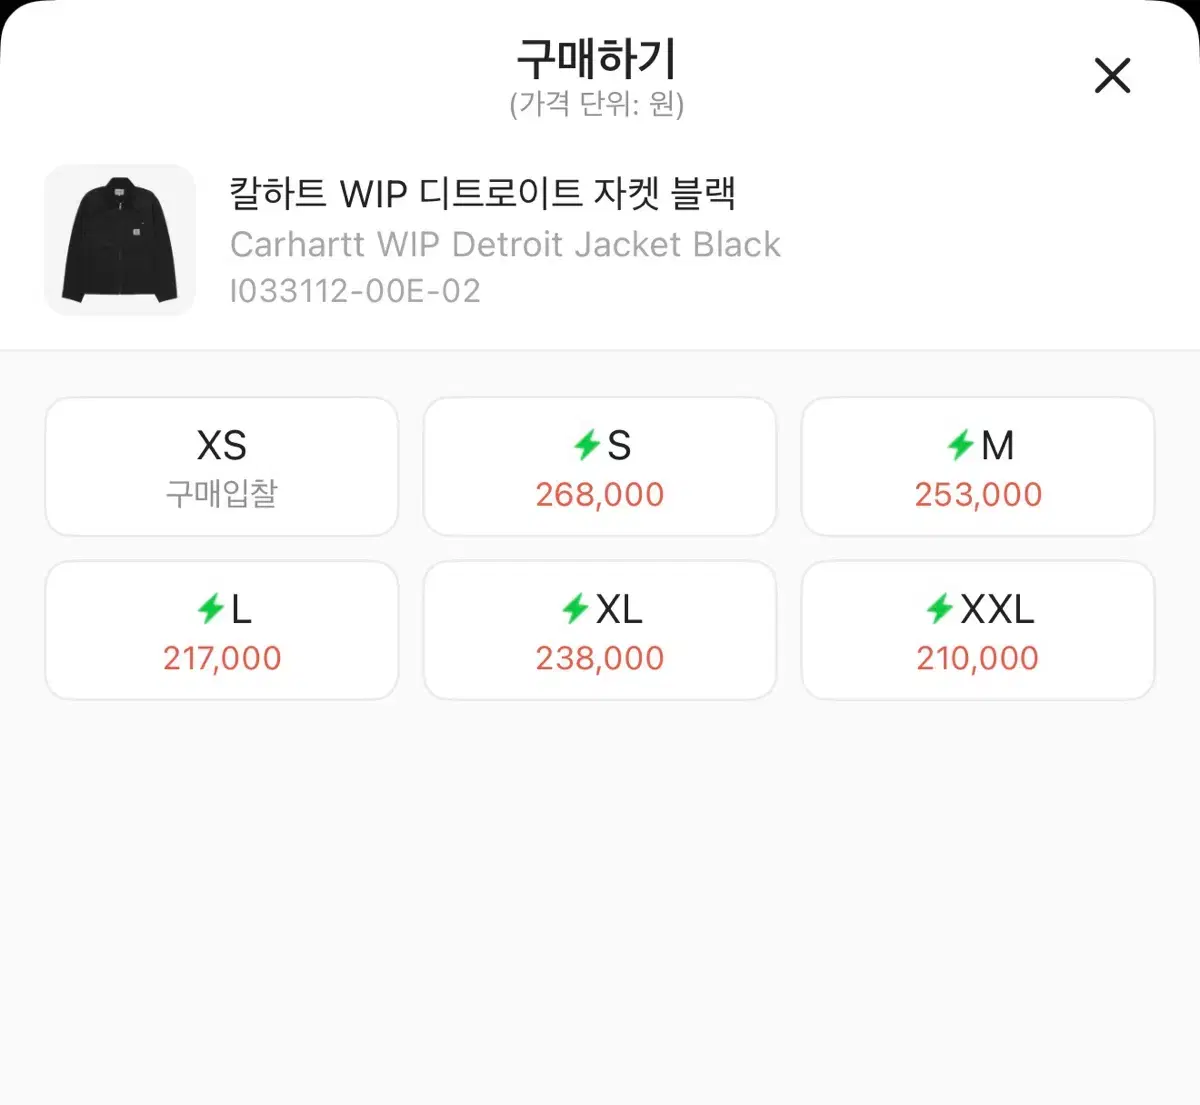Select size XS with 구매입찰 option
The image size is (1200, 1105).
coord(221,466)
